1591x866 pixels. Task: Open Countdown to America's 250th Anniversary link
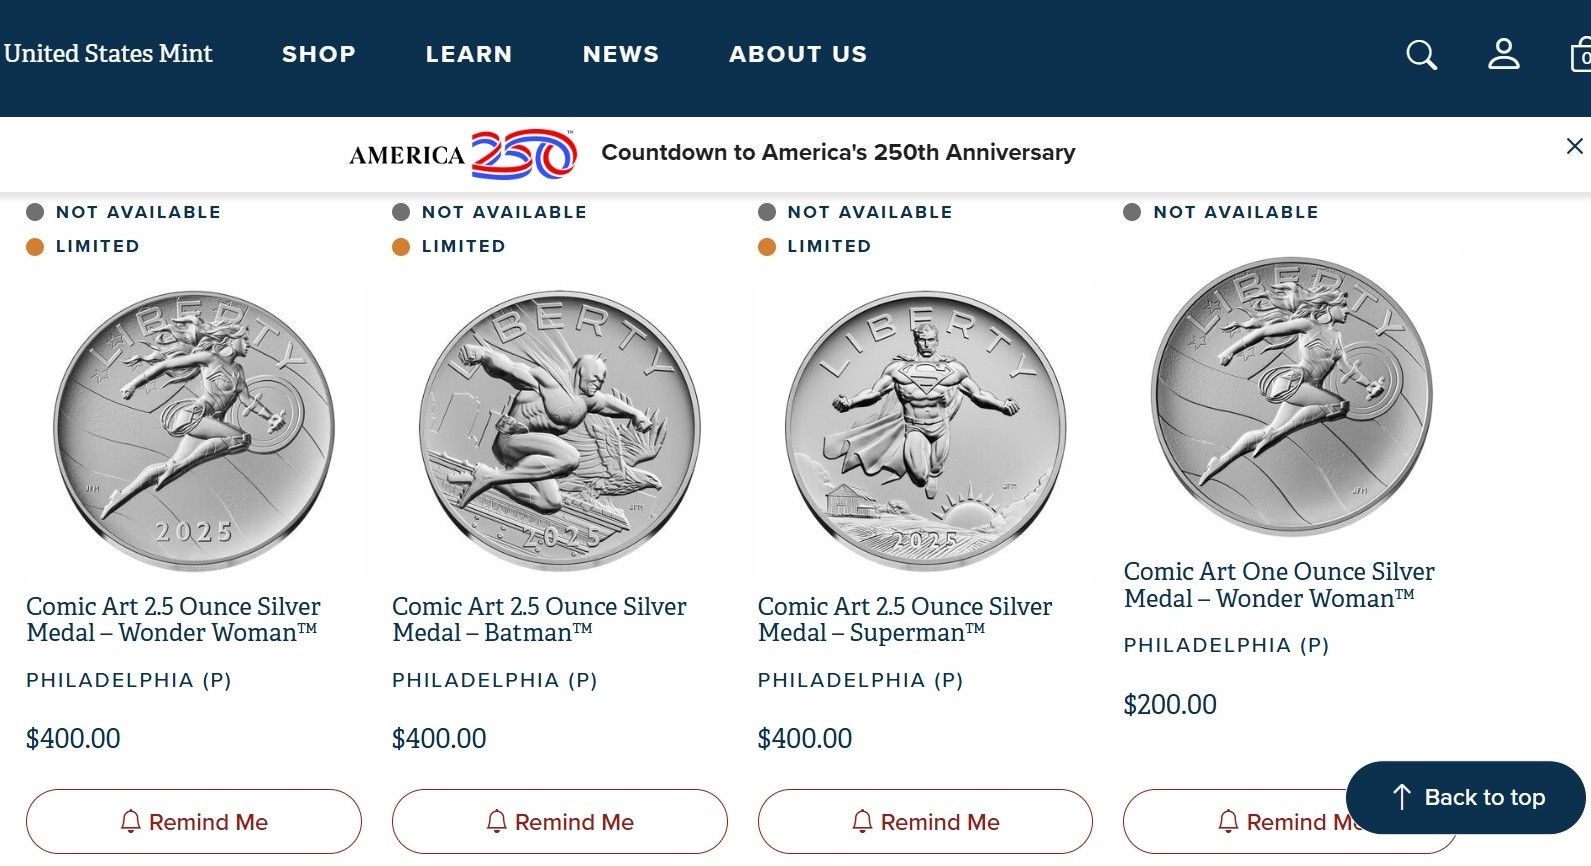[838, 153]
